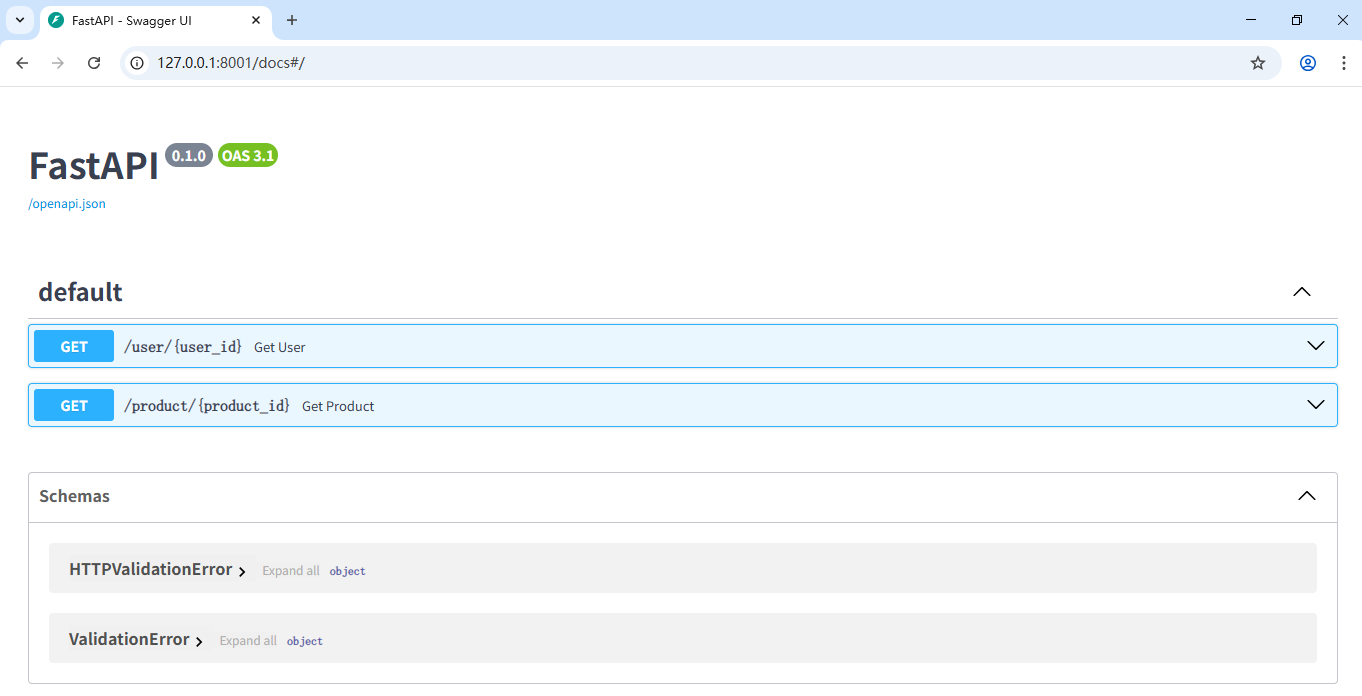1362x696 pixels.
Task: Click the Get Product summary text
Action: (x=338, y=406)
